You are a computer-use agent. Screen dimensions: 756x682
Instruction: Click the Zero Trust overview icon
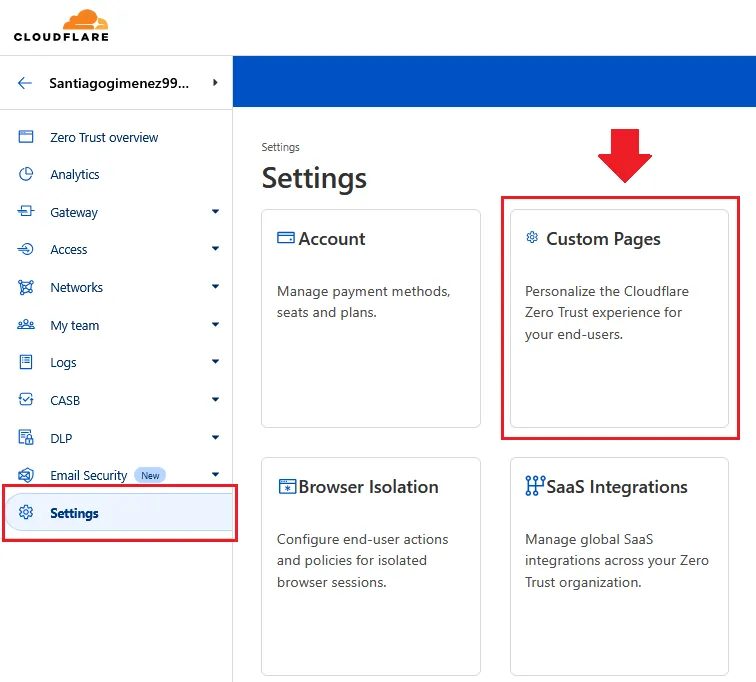[27, 137]
